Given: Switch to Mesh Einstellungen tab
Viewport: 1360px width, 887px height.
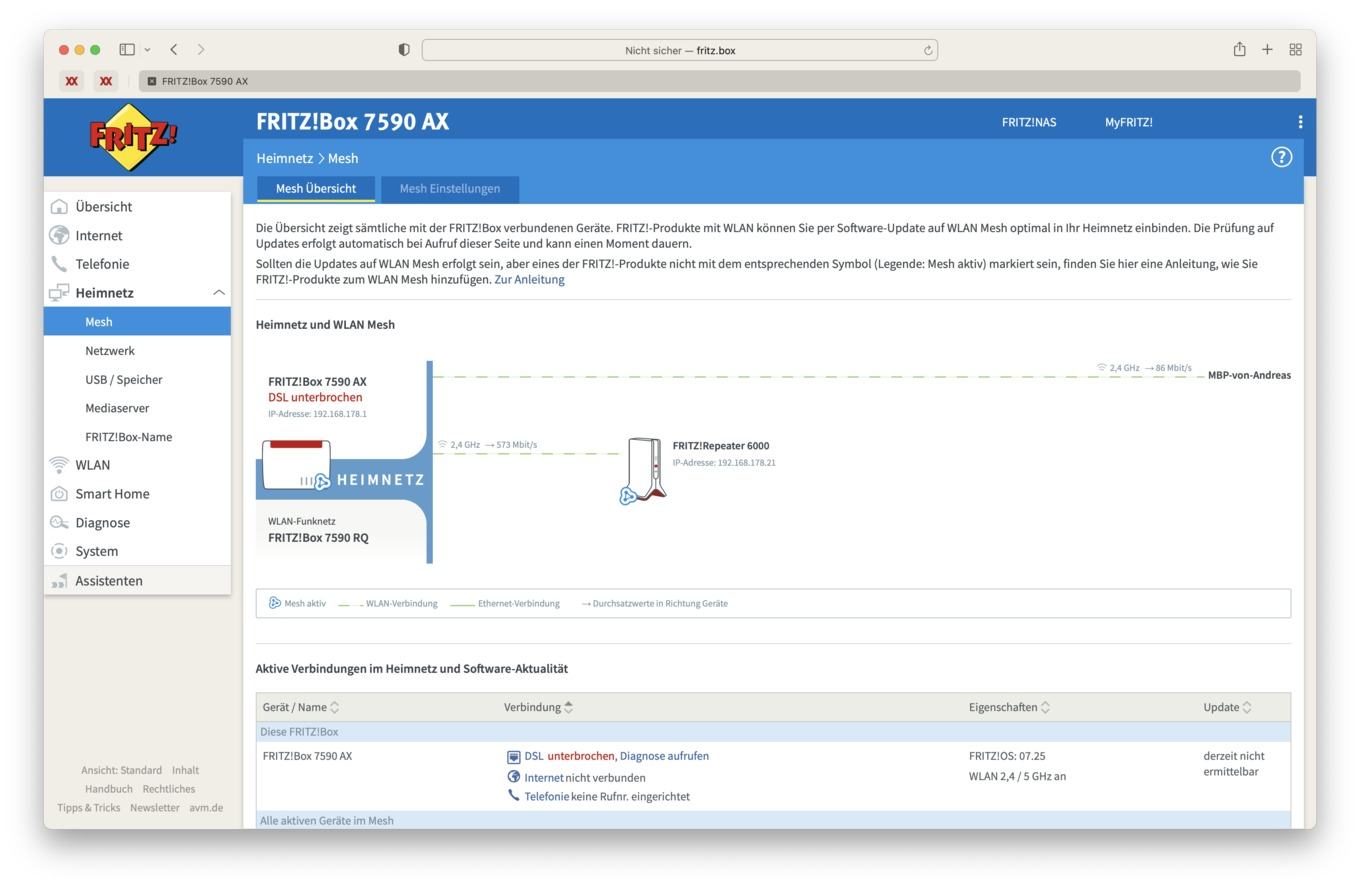Looking at the screenshot, I should (x=450, y=189).
